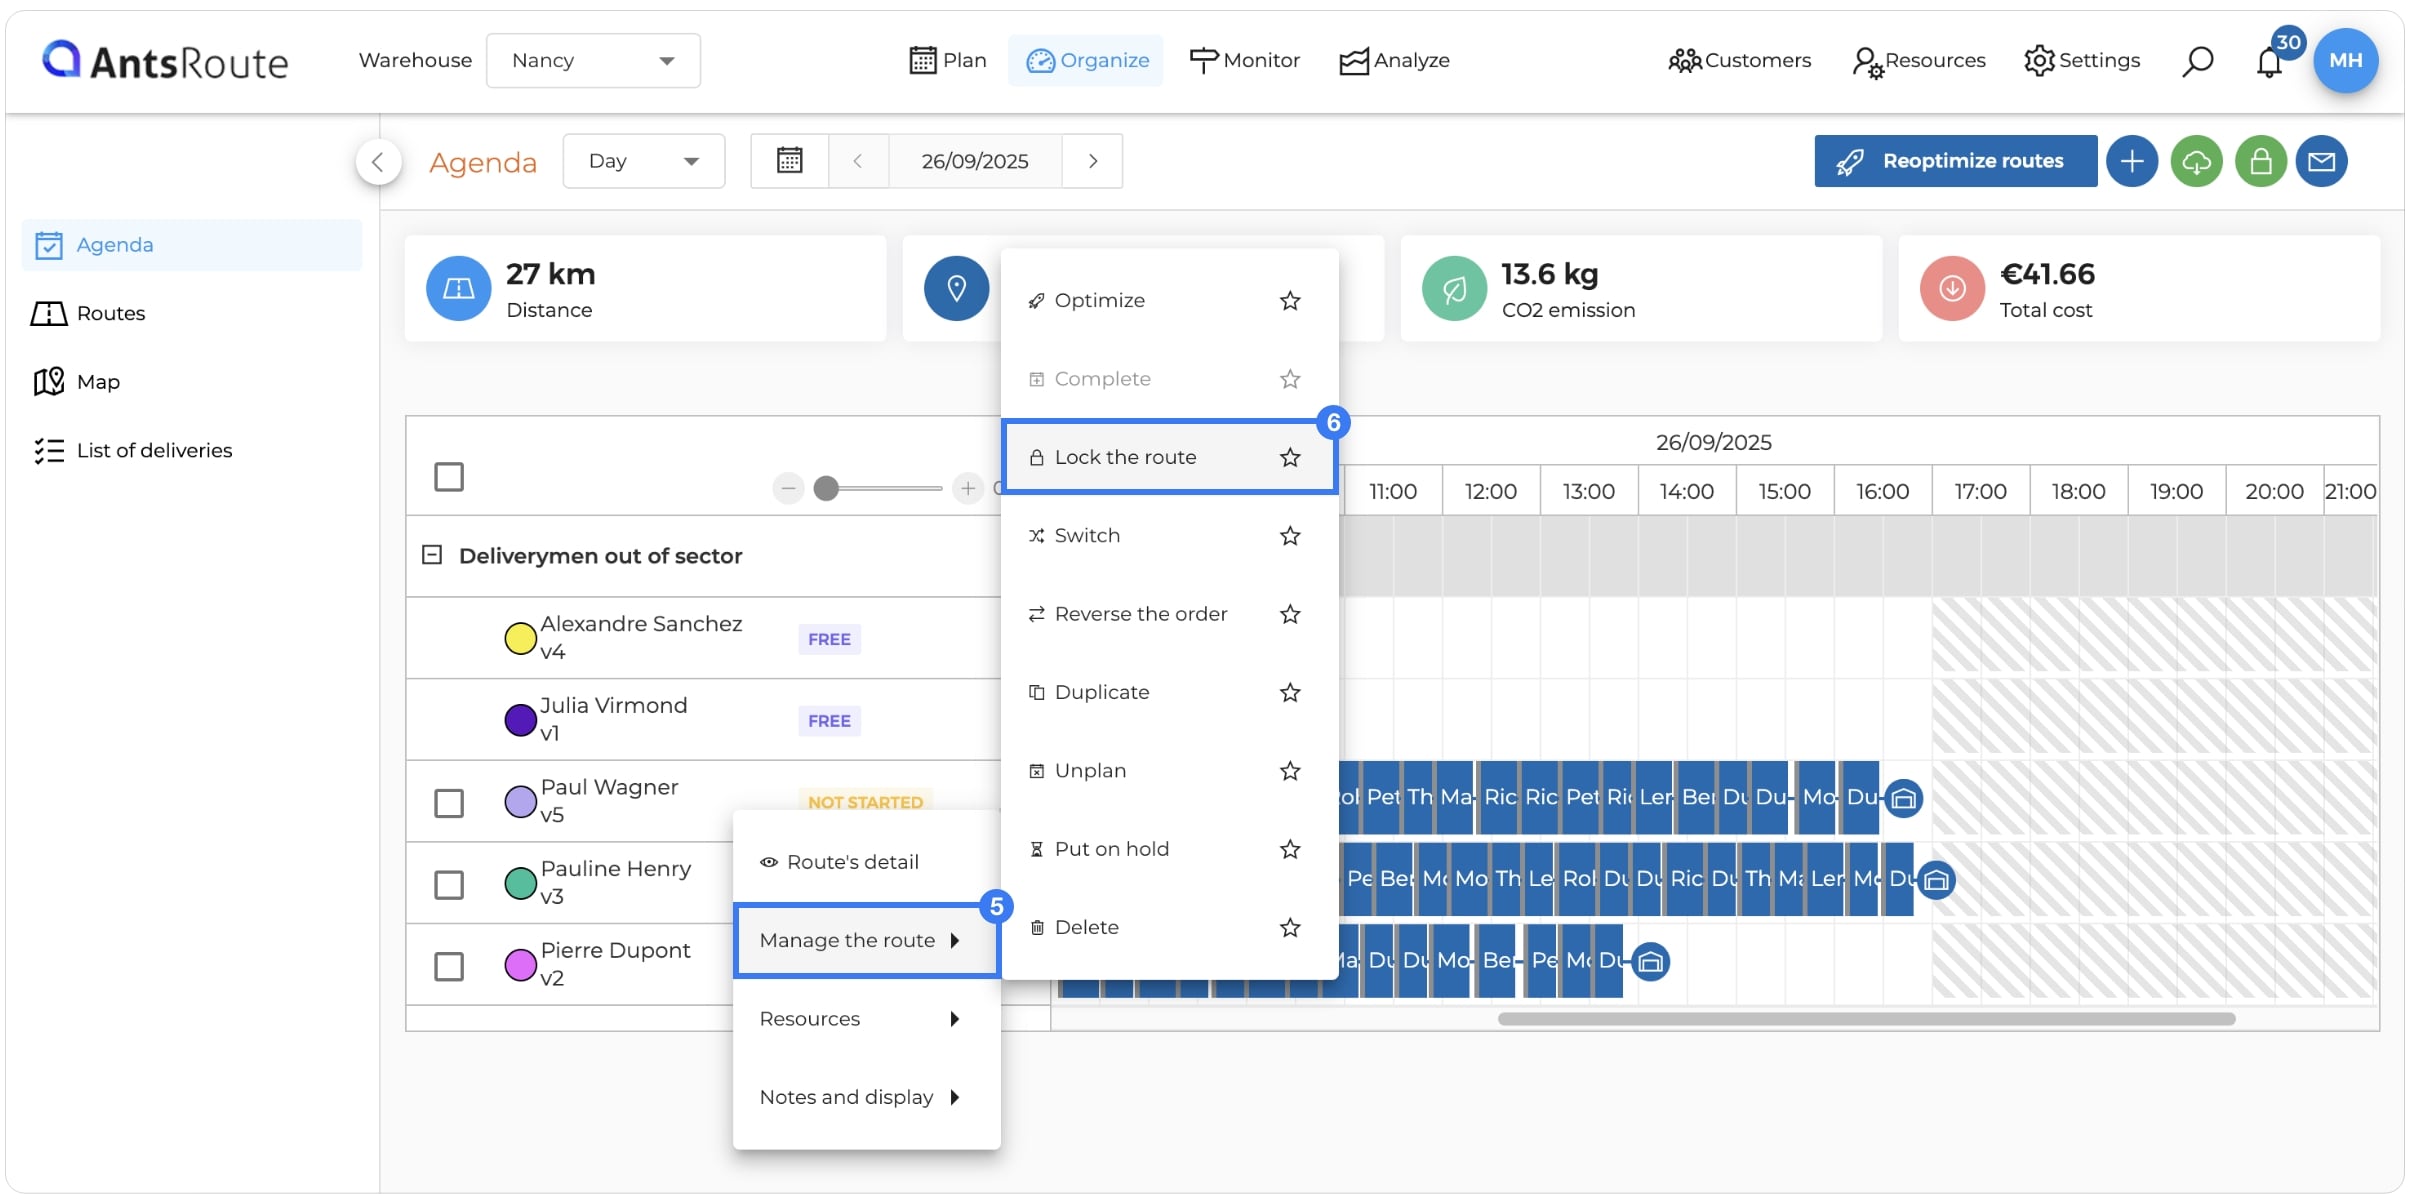Image resolution: width=2410 pixels, height=1203 pixels.
Task: Click Reoptimize routes button
Action: [1955, 161]
